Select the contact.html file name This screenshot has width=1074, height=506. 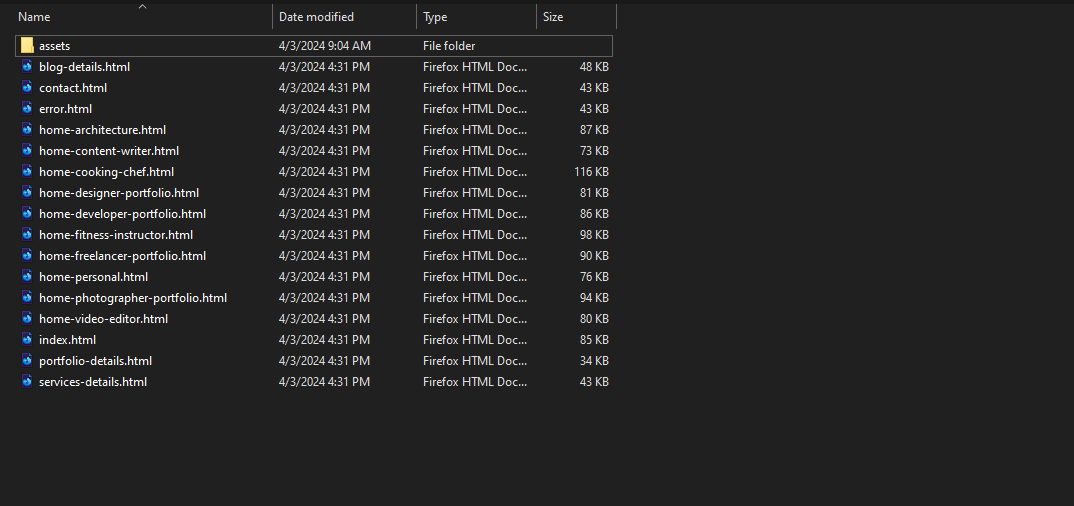click(73, 88)
